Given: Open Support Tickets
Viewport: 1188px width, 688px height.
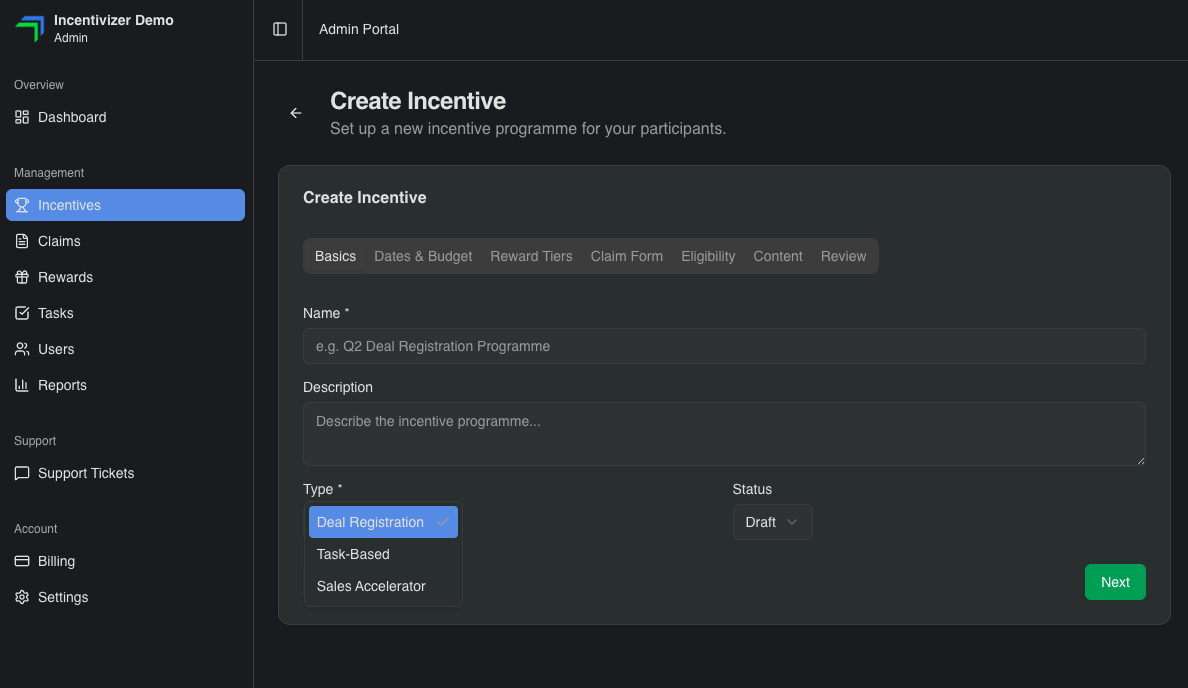Looking at the screenshot, I should click(x=125, y=473).
